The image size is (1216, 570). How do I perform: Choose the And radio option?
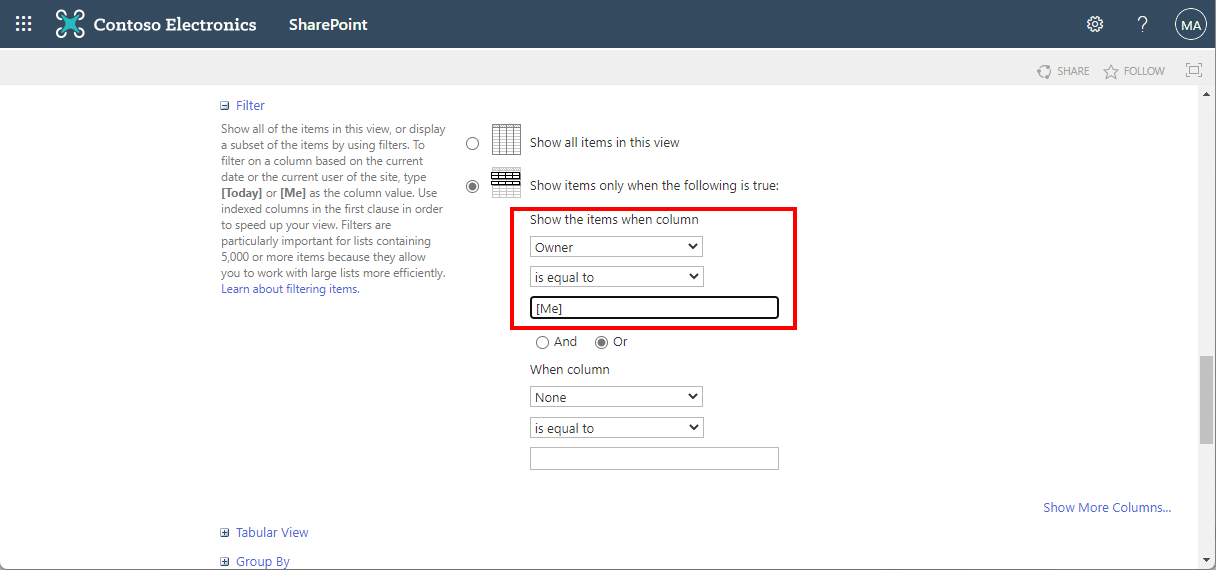[543, 342]
